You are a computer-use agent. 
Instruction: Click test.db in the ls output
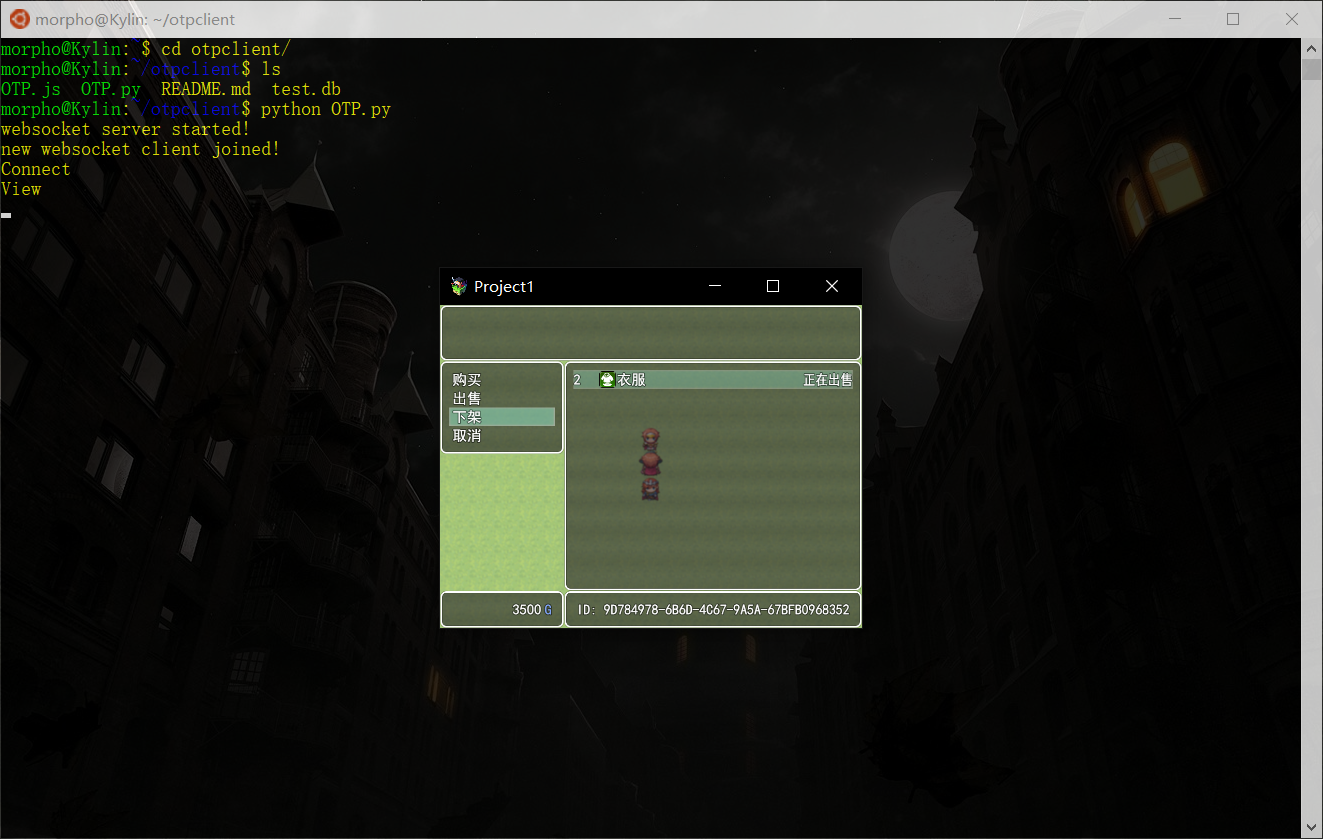pyautogui.click(x=306, y=89)
